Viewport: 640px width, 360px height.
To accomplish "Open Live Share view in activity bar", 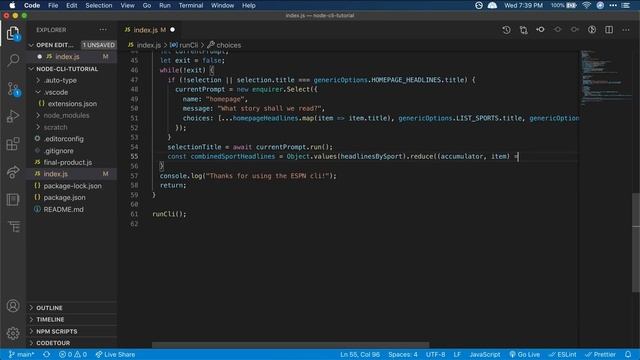I will pyautogui.click(x=13, y=171).
